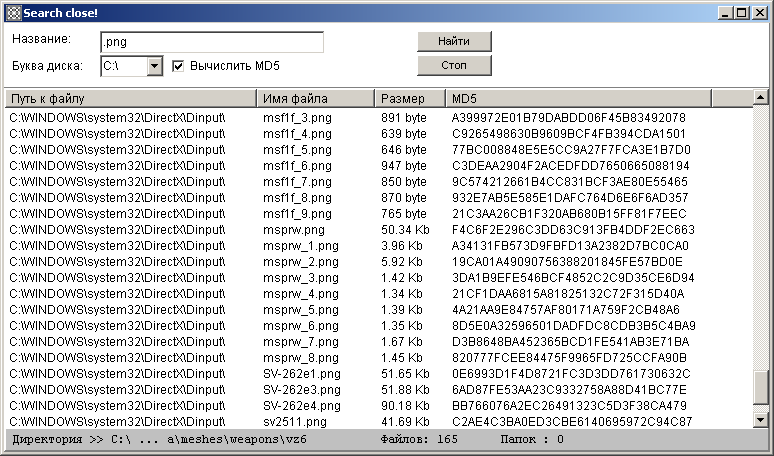The width and height of the screenshot is (774, 456).
Task: Select file msf1f_7.png
Action: point(297,182)
